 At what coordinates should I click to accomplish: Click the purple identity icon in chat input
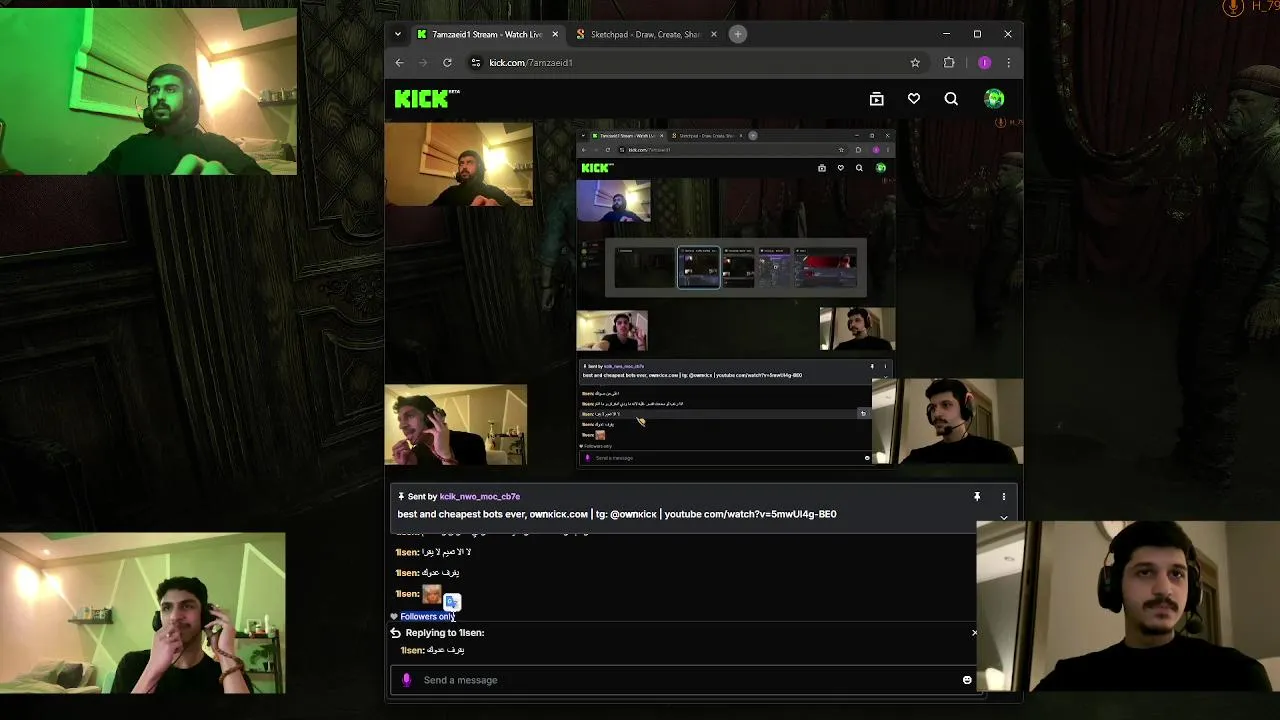coord(406,680)
